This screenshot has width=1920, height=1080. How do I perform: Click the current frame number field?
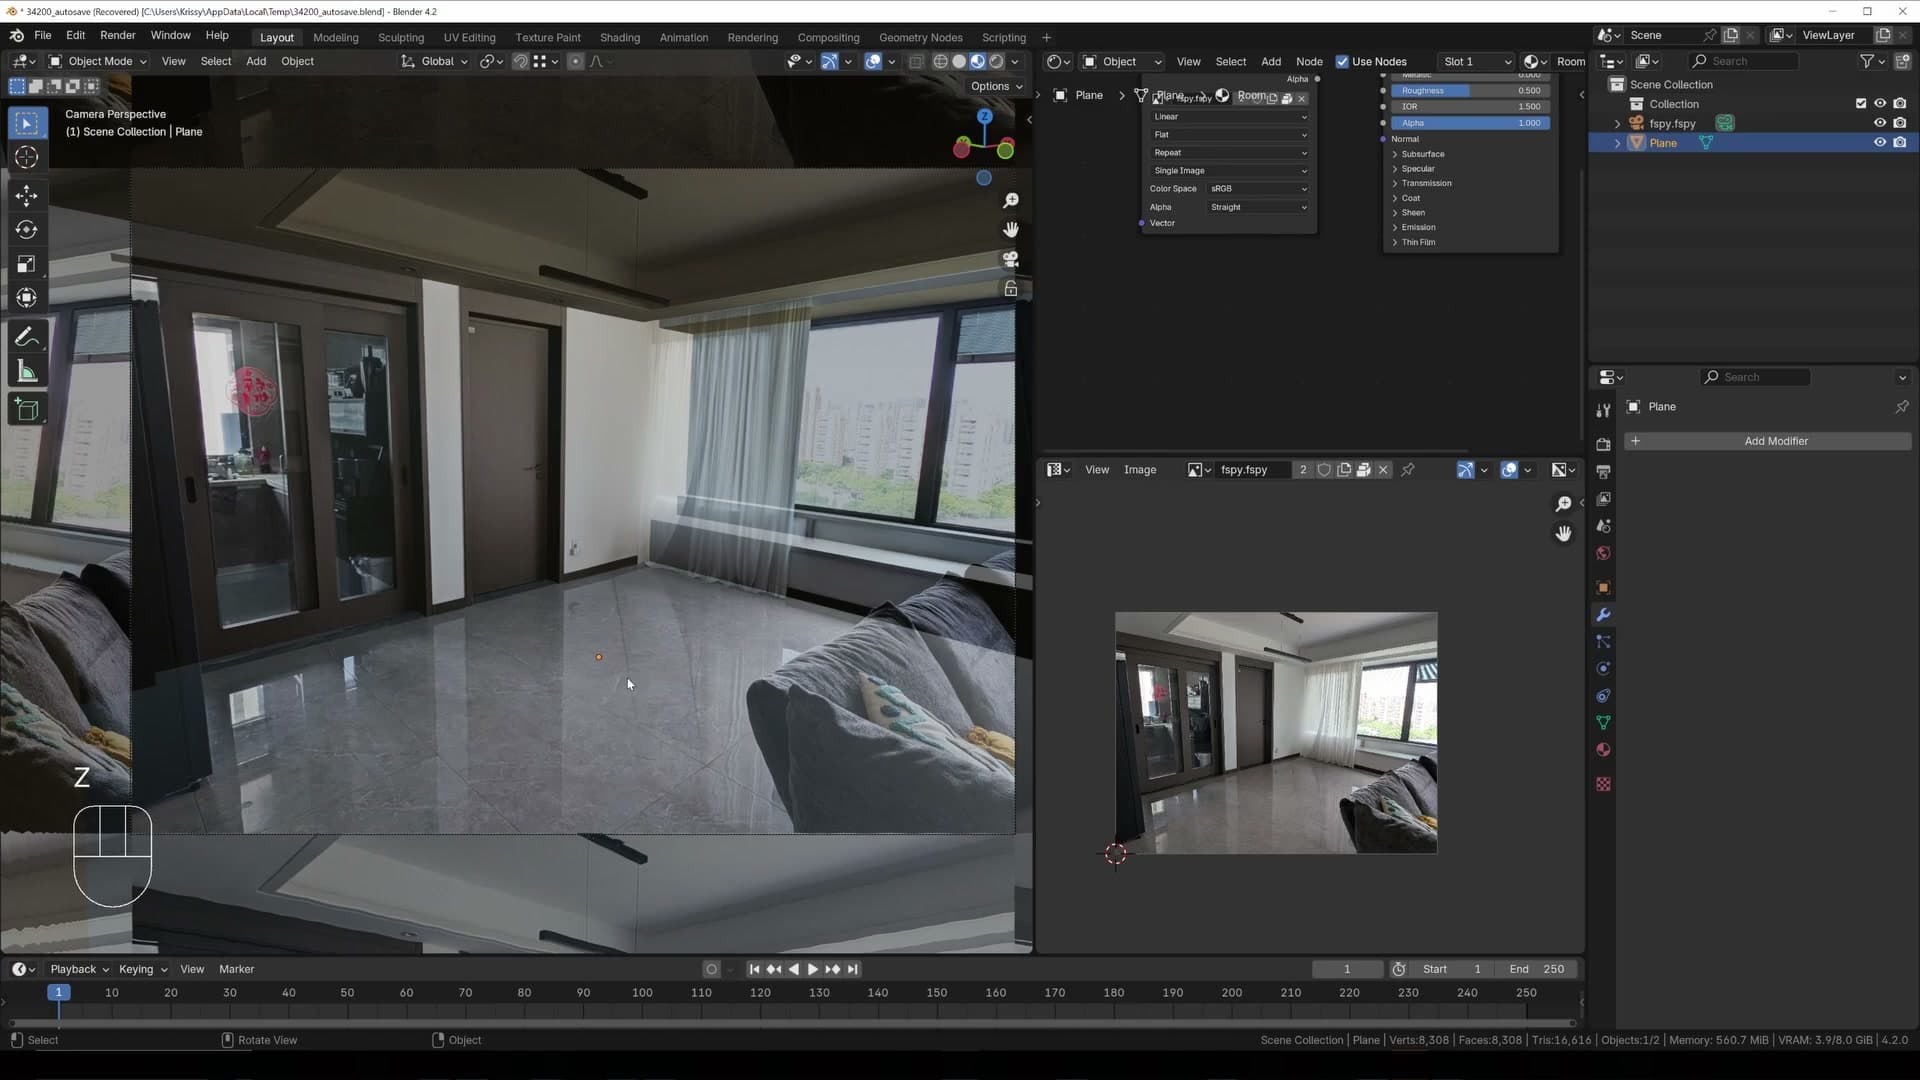(1347, 969)
